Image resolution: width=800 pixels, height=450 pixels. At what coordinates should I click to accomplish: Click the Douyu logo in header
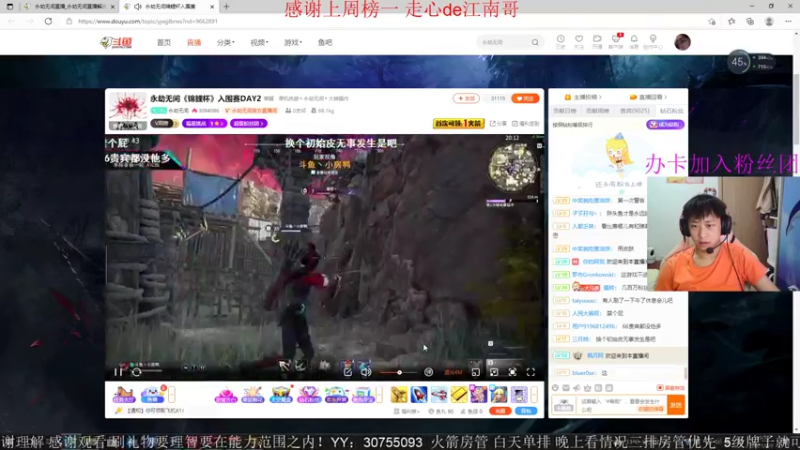(116, 42)
